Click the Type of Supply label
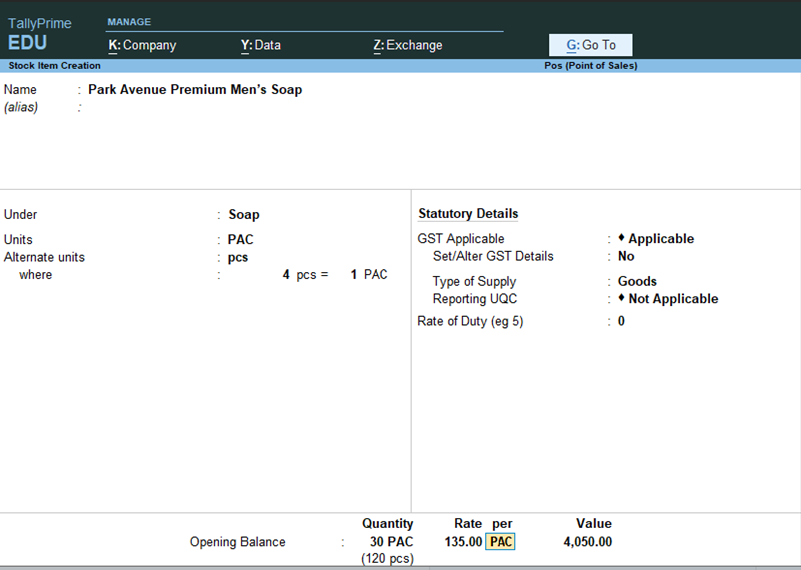801x570 pixels. 474,281
